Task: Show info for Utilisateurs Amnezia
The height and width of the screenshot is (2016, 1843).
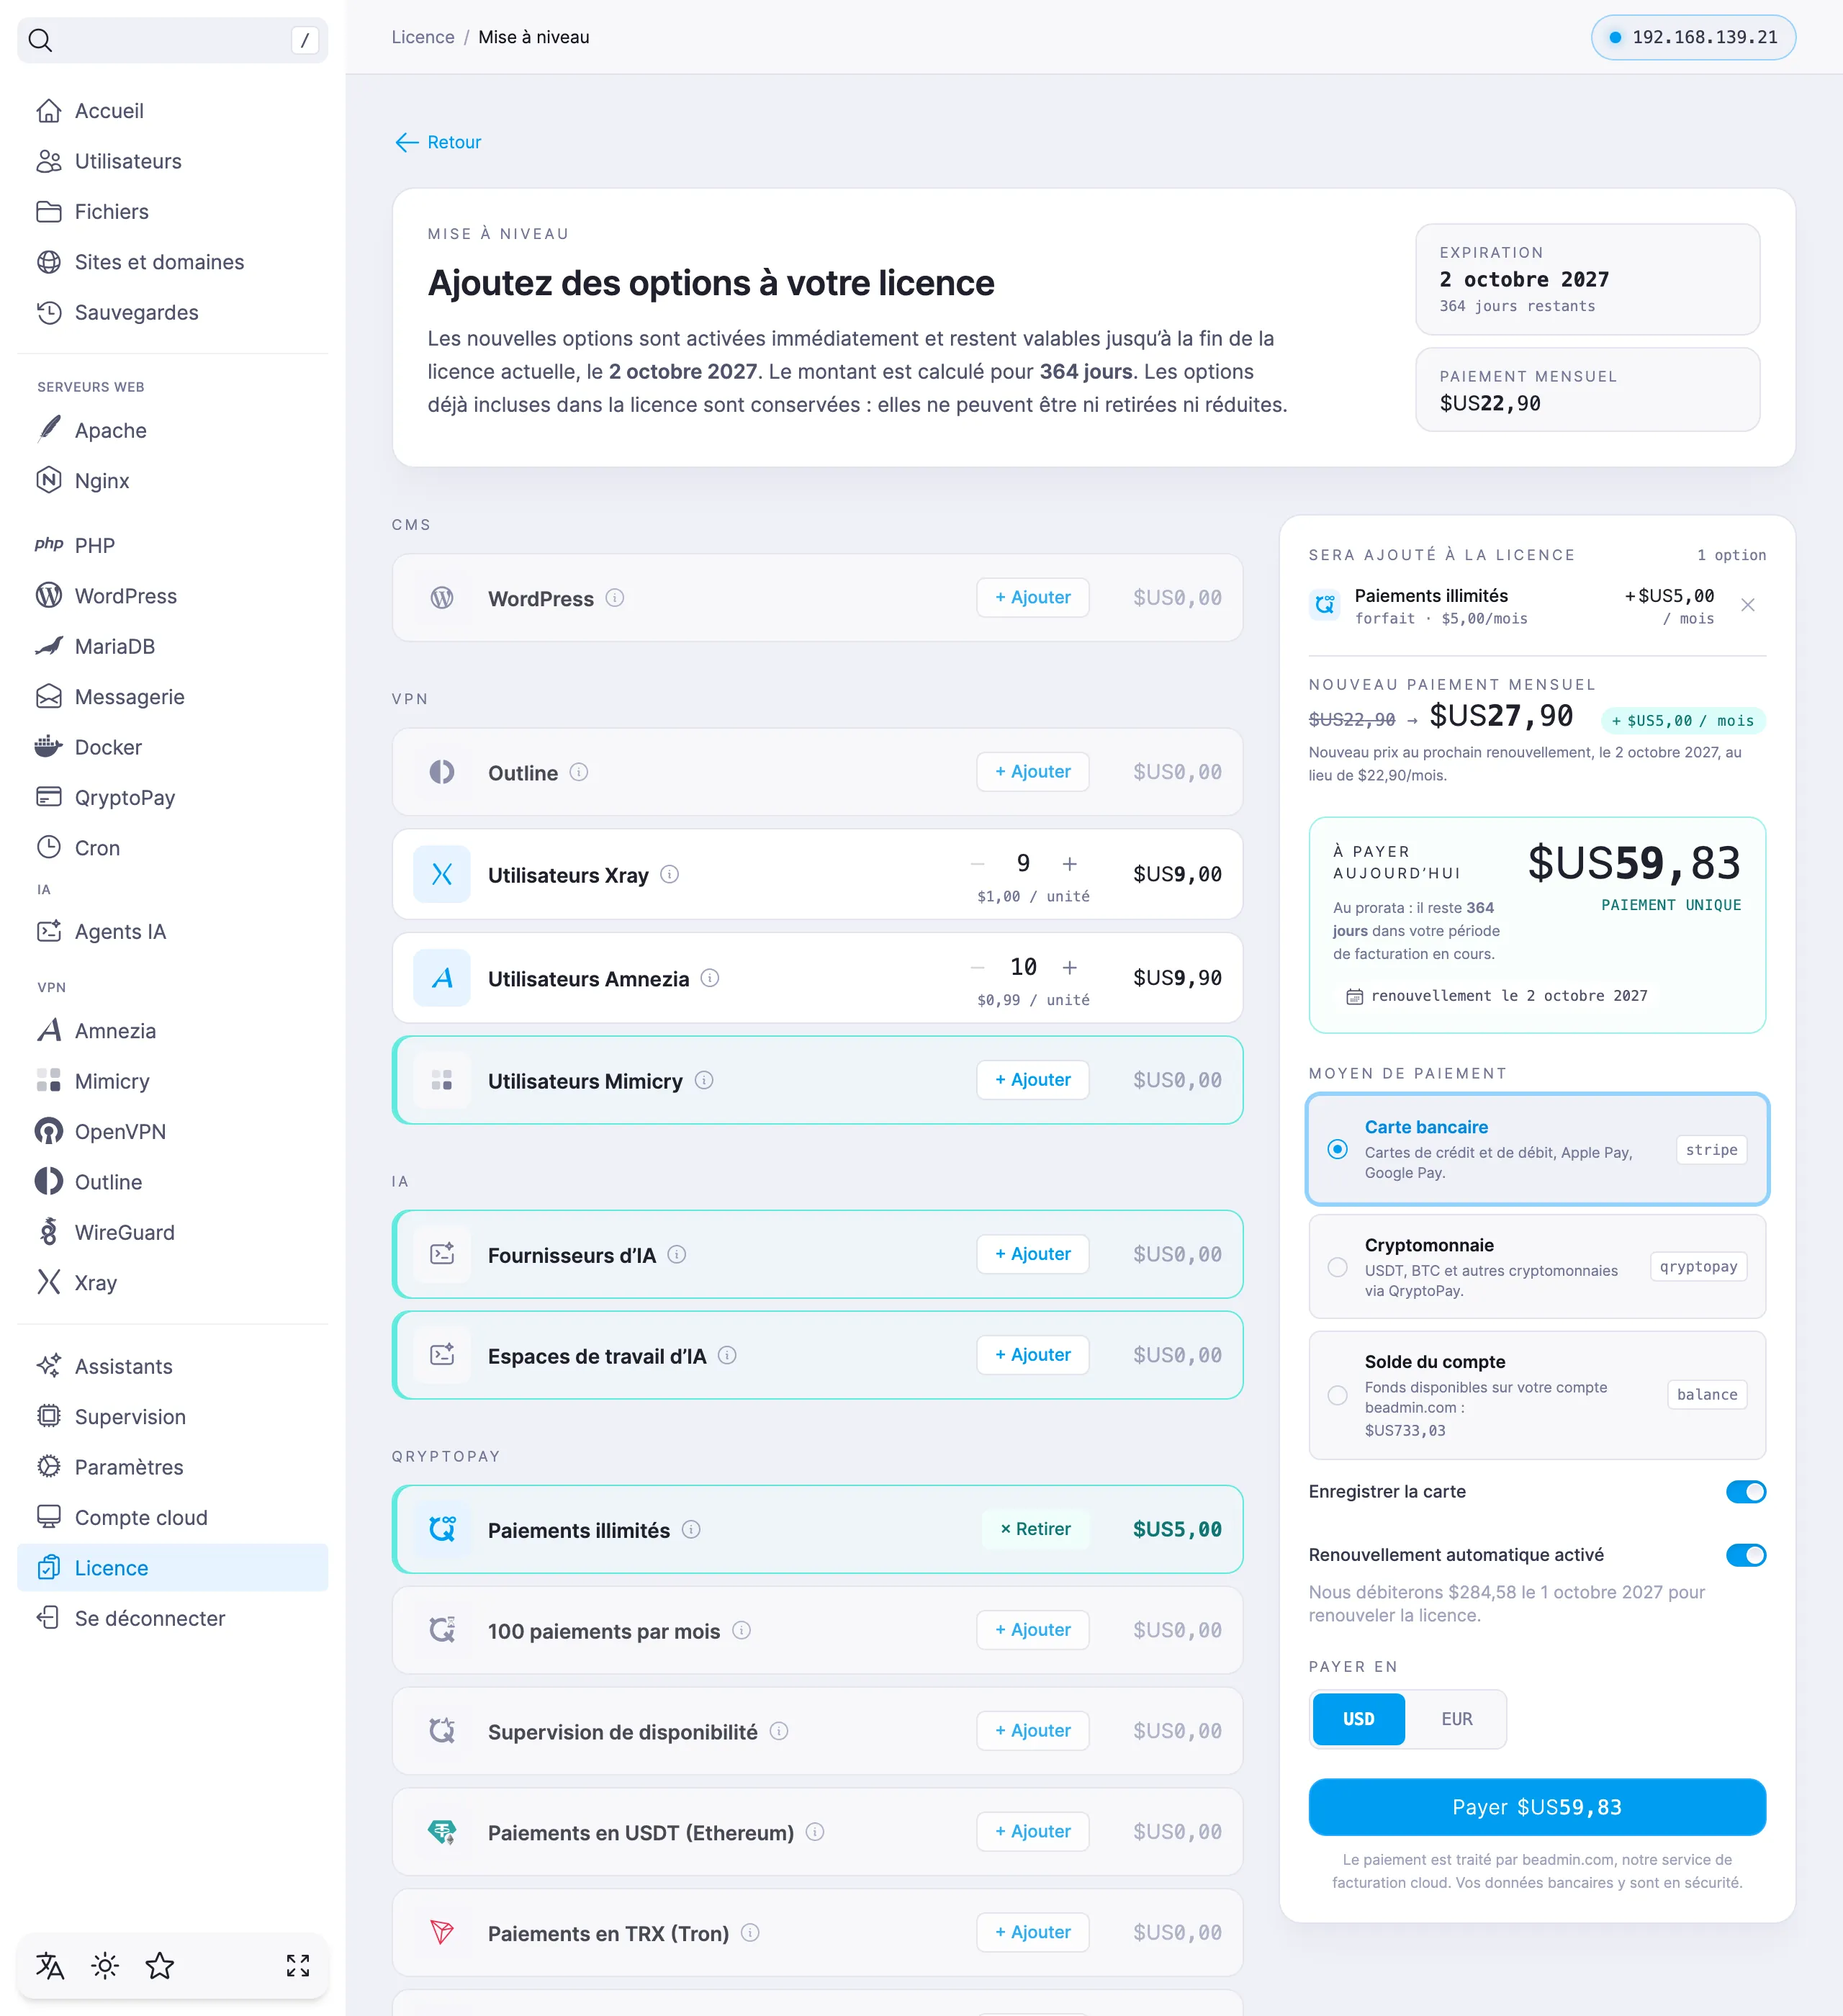Action: point(710,978)
